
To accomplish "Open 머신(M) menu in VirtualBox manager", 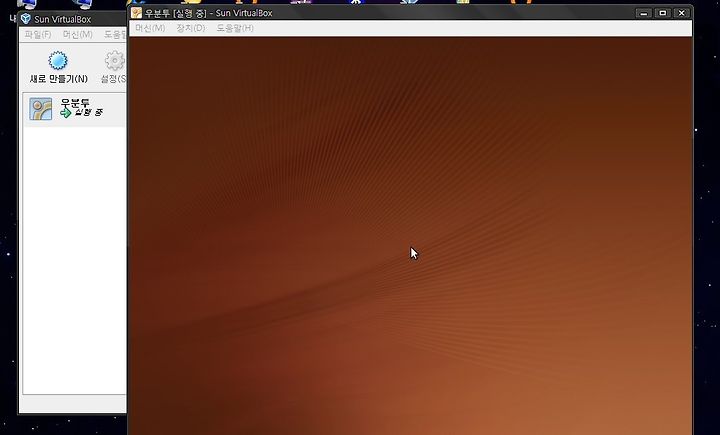I will (x=78, y=34).
